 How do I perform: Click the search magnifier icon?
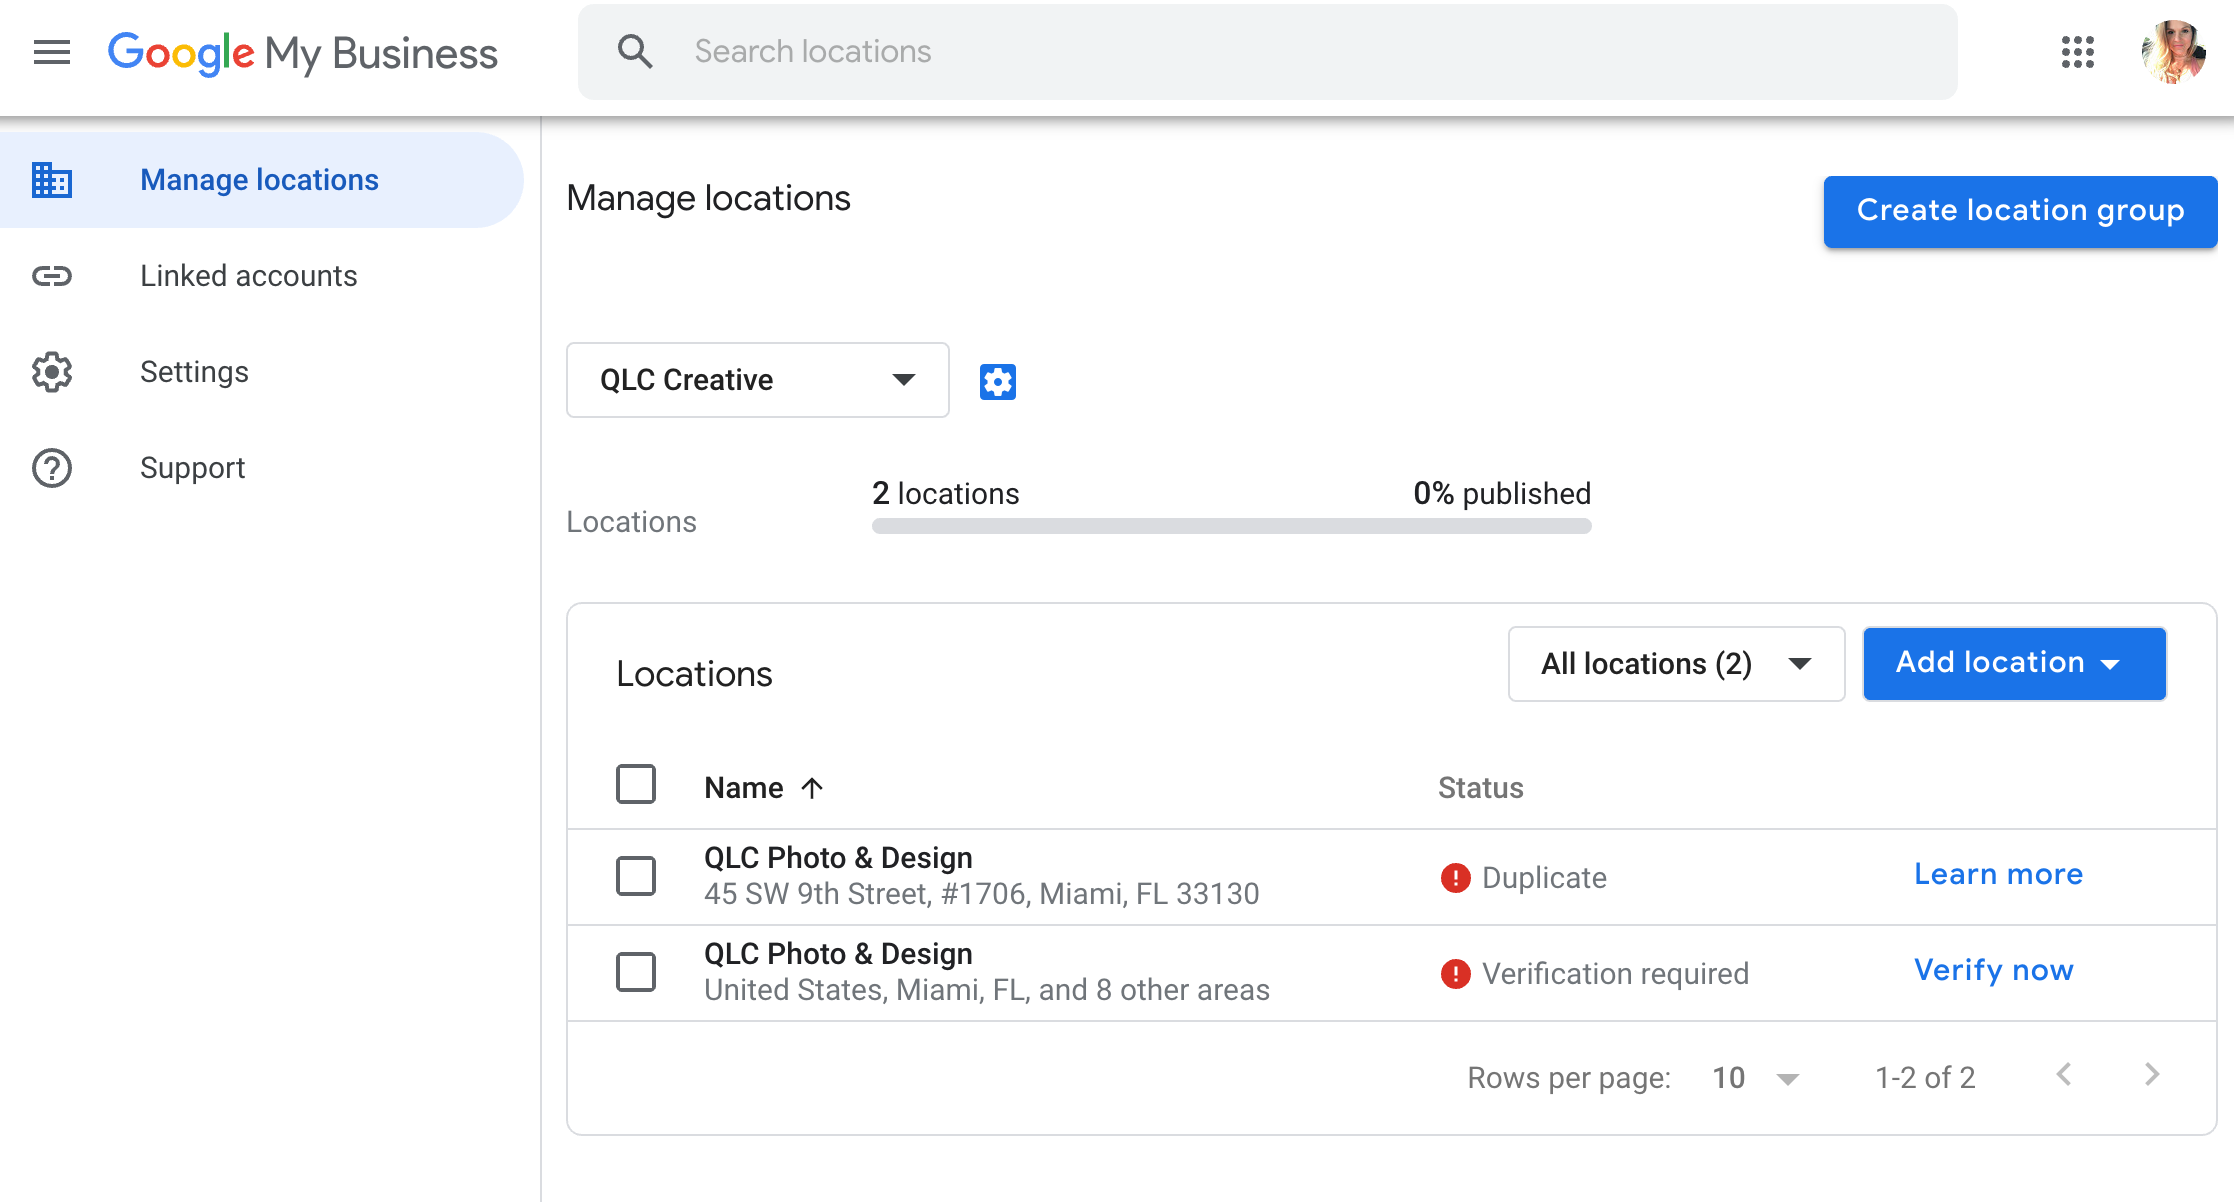click(x=635, y=51)
